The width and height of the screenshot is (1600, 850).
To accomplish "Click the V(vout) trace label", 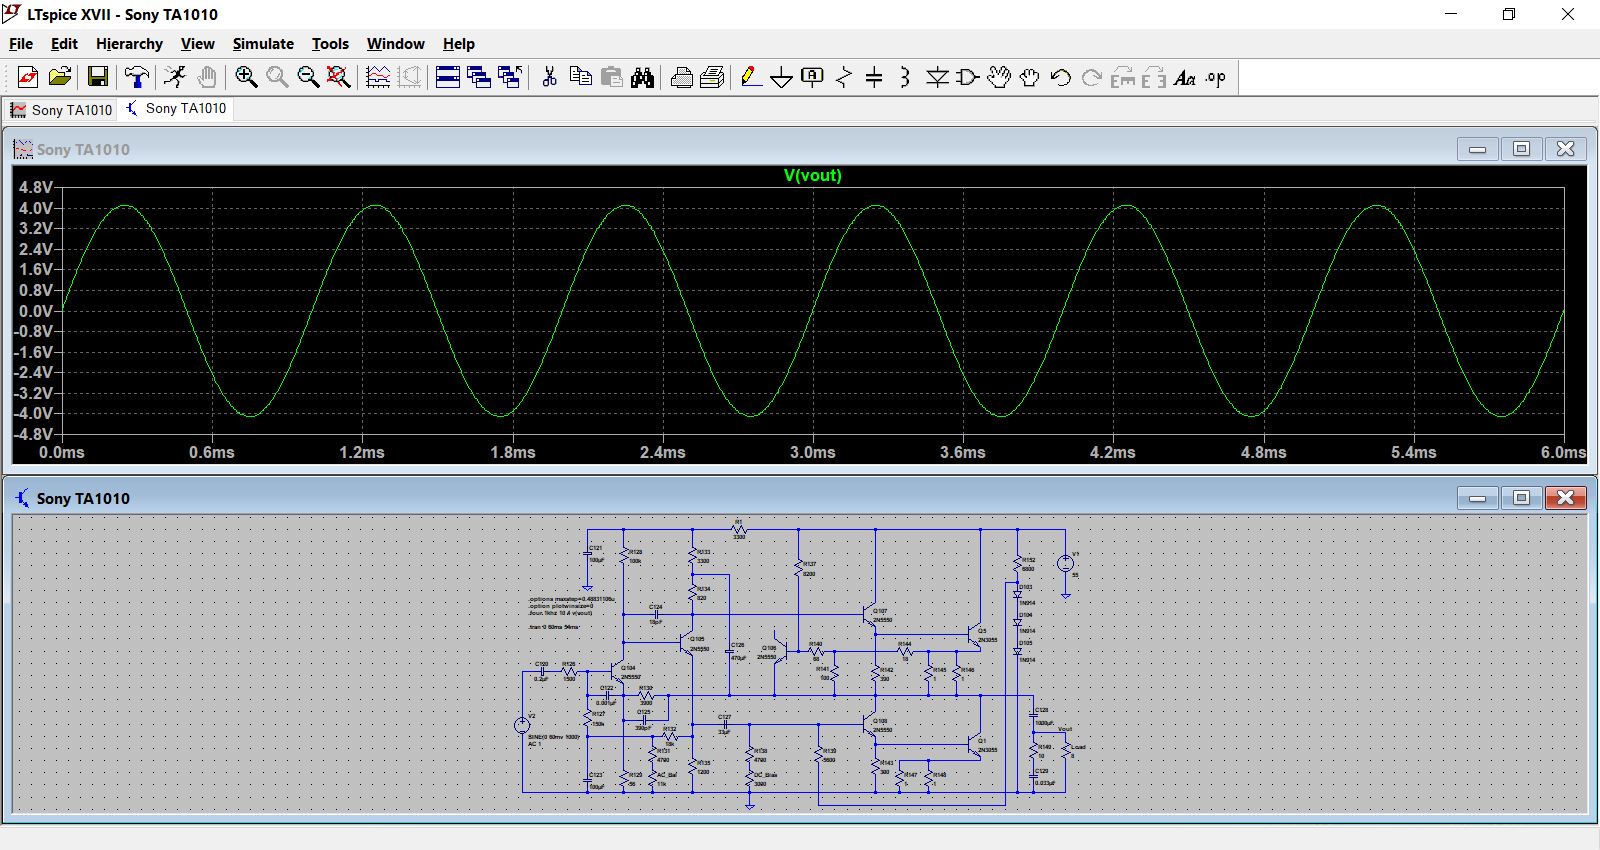I will (813, 175).
